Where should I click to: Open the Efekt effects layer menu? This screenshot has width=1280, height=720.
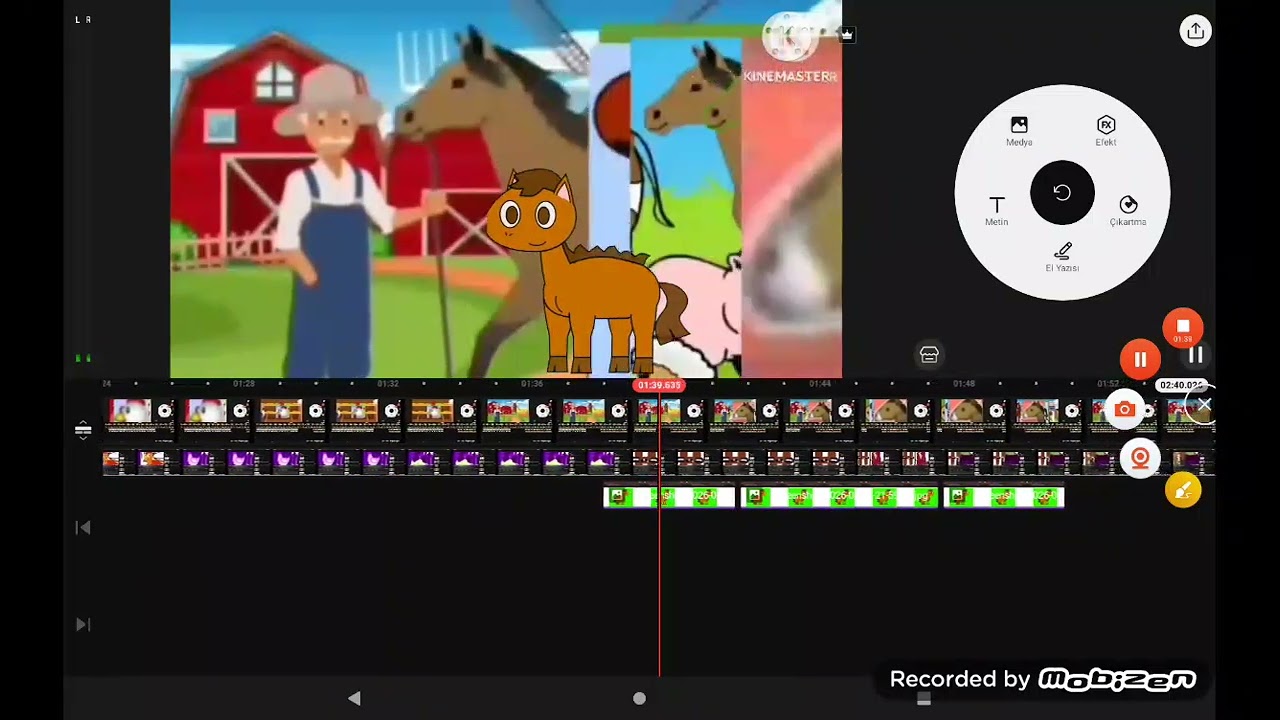click(x=1105, y=130)
